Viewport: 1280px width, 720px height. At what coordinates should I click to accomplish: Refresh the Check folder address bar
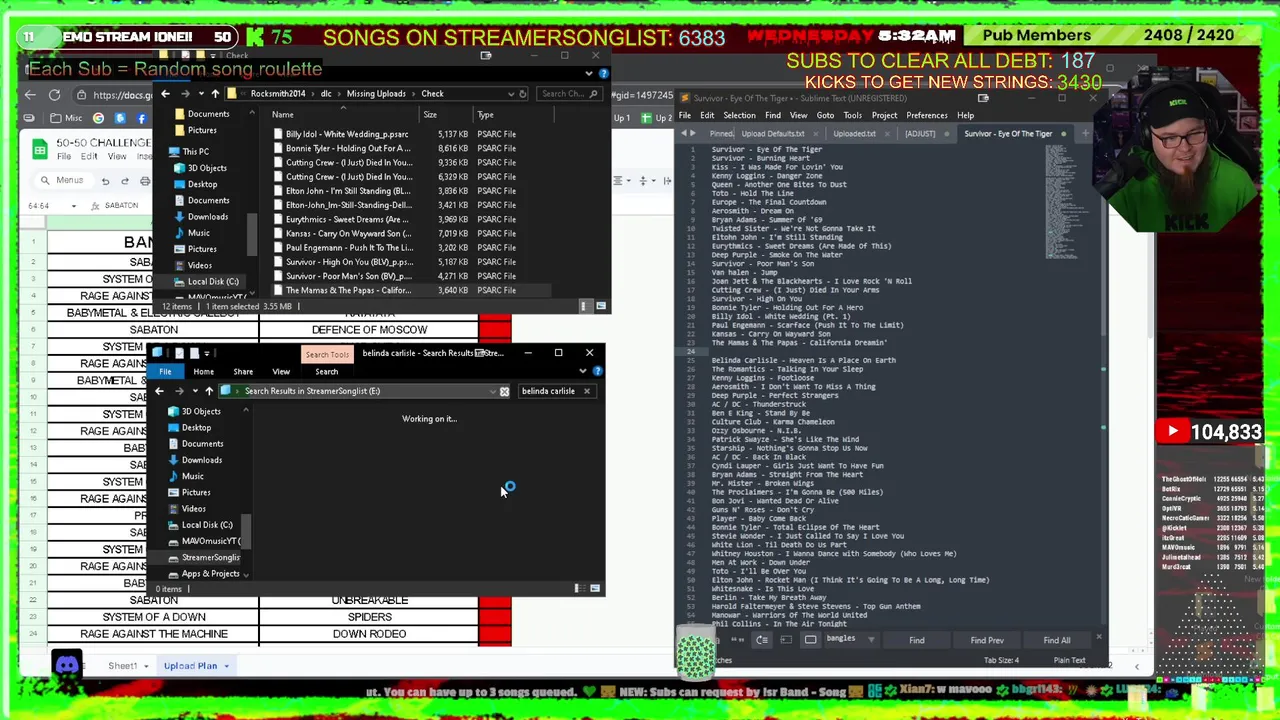click(523, 94)
